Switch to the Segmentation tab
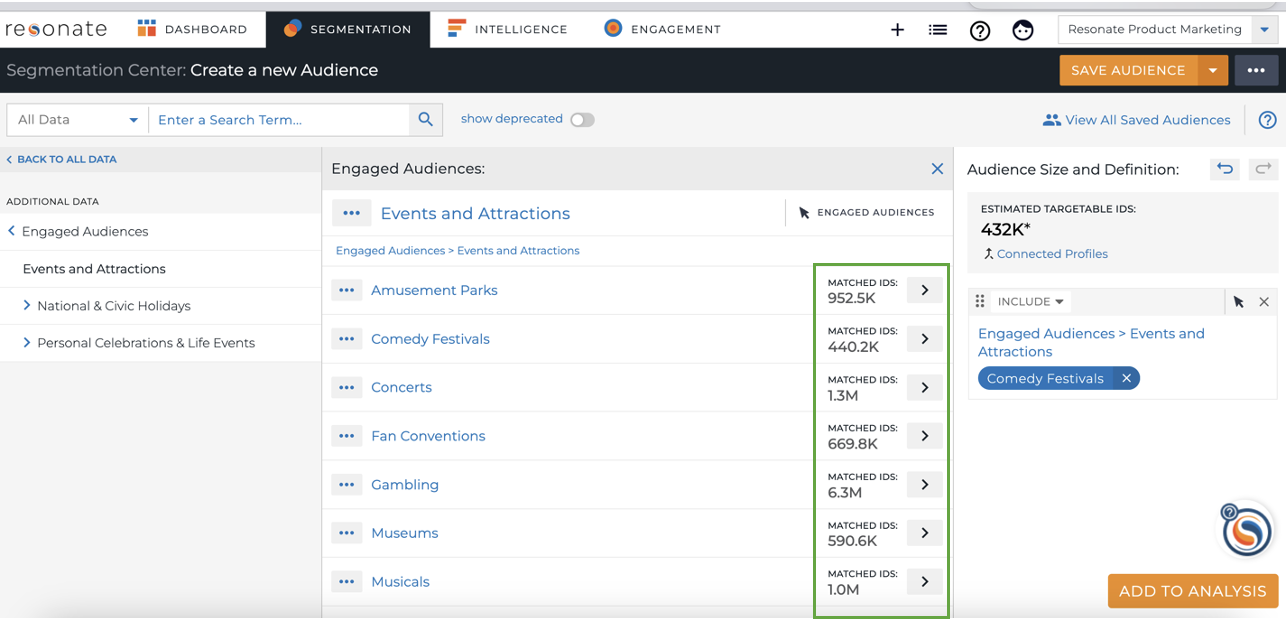The width and height of the screenshot is (1286, 620). (x=347, y=29)
